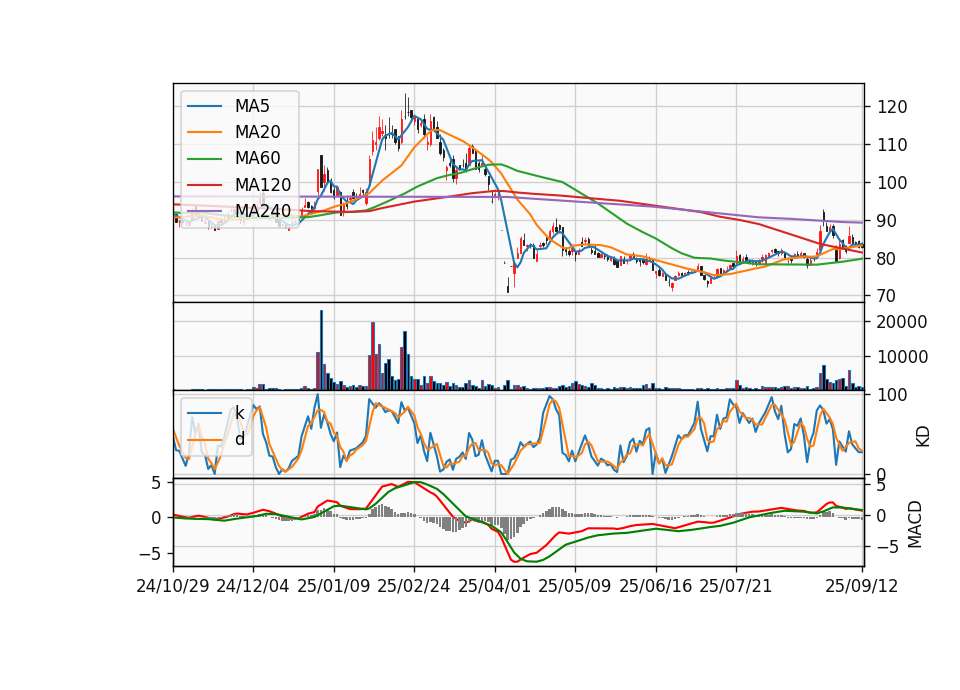Click the 120 price axis tick label

tap(892, 107)
